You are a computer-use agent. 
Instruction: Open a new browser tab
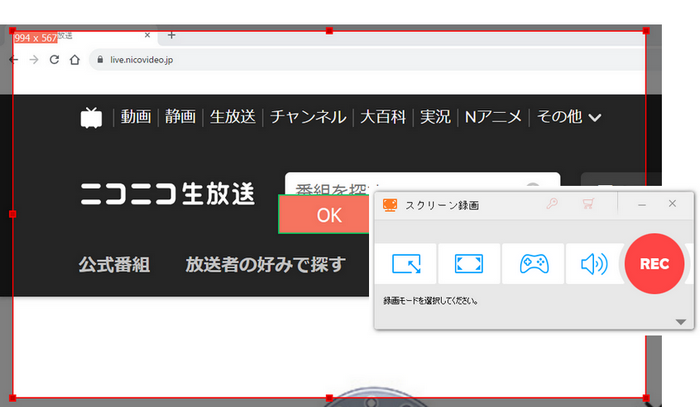coord(171,35)
